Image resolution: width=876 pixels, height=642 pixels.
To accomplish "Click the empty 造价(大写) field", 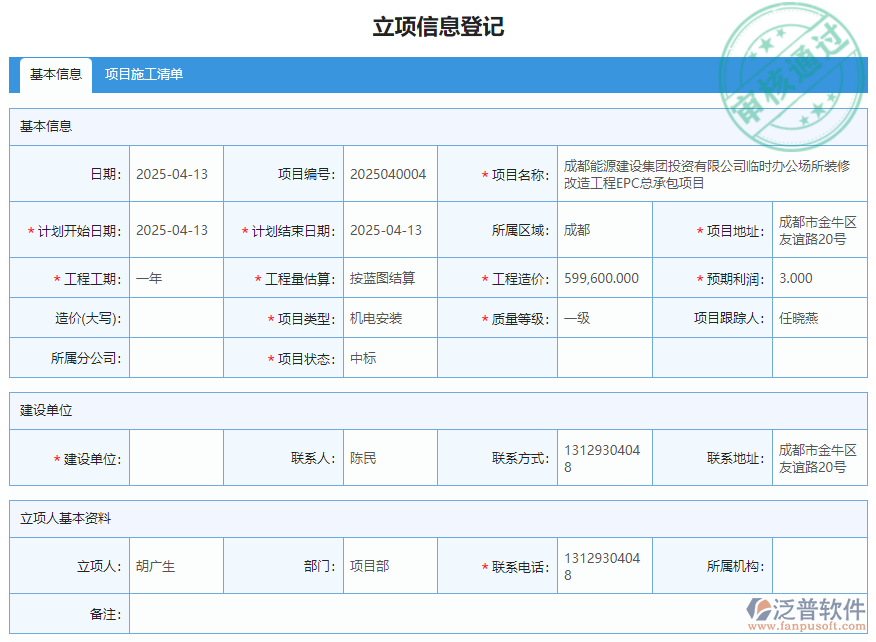I will pos(176,318).
